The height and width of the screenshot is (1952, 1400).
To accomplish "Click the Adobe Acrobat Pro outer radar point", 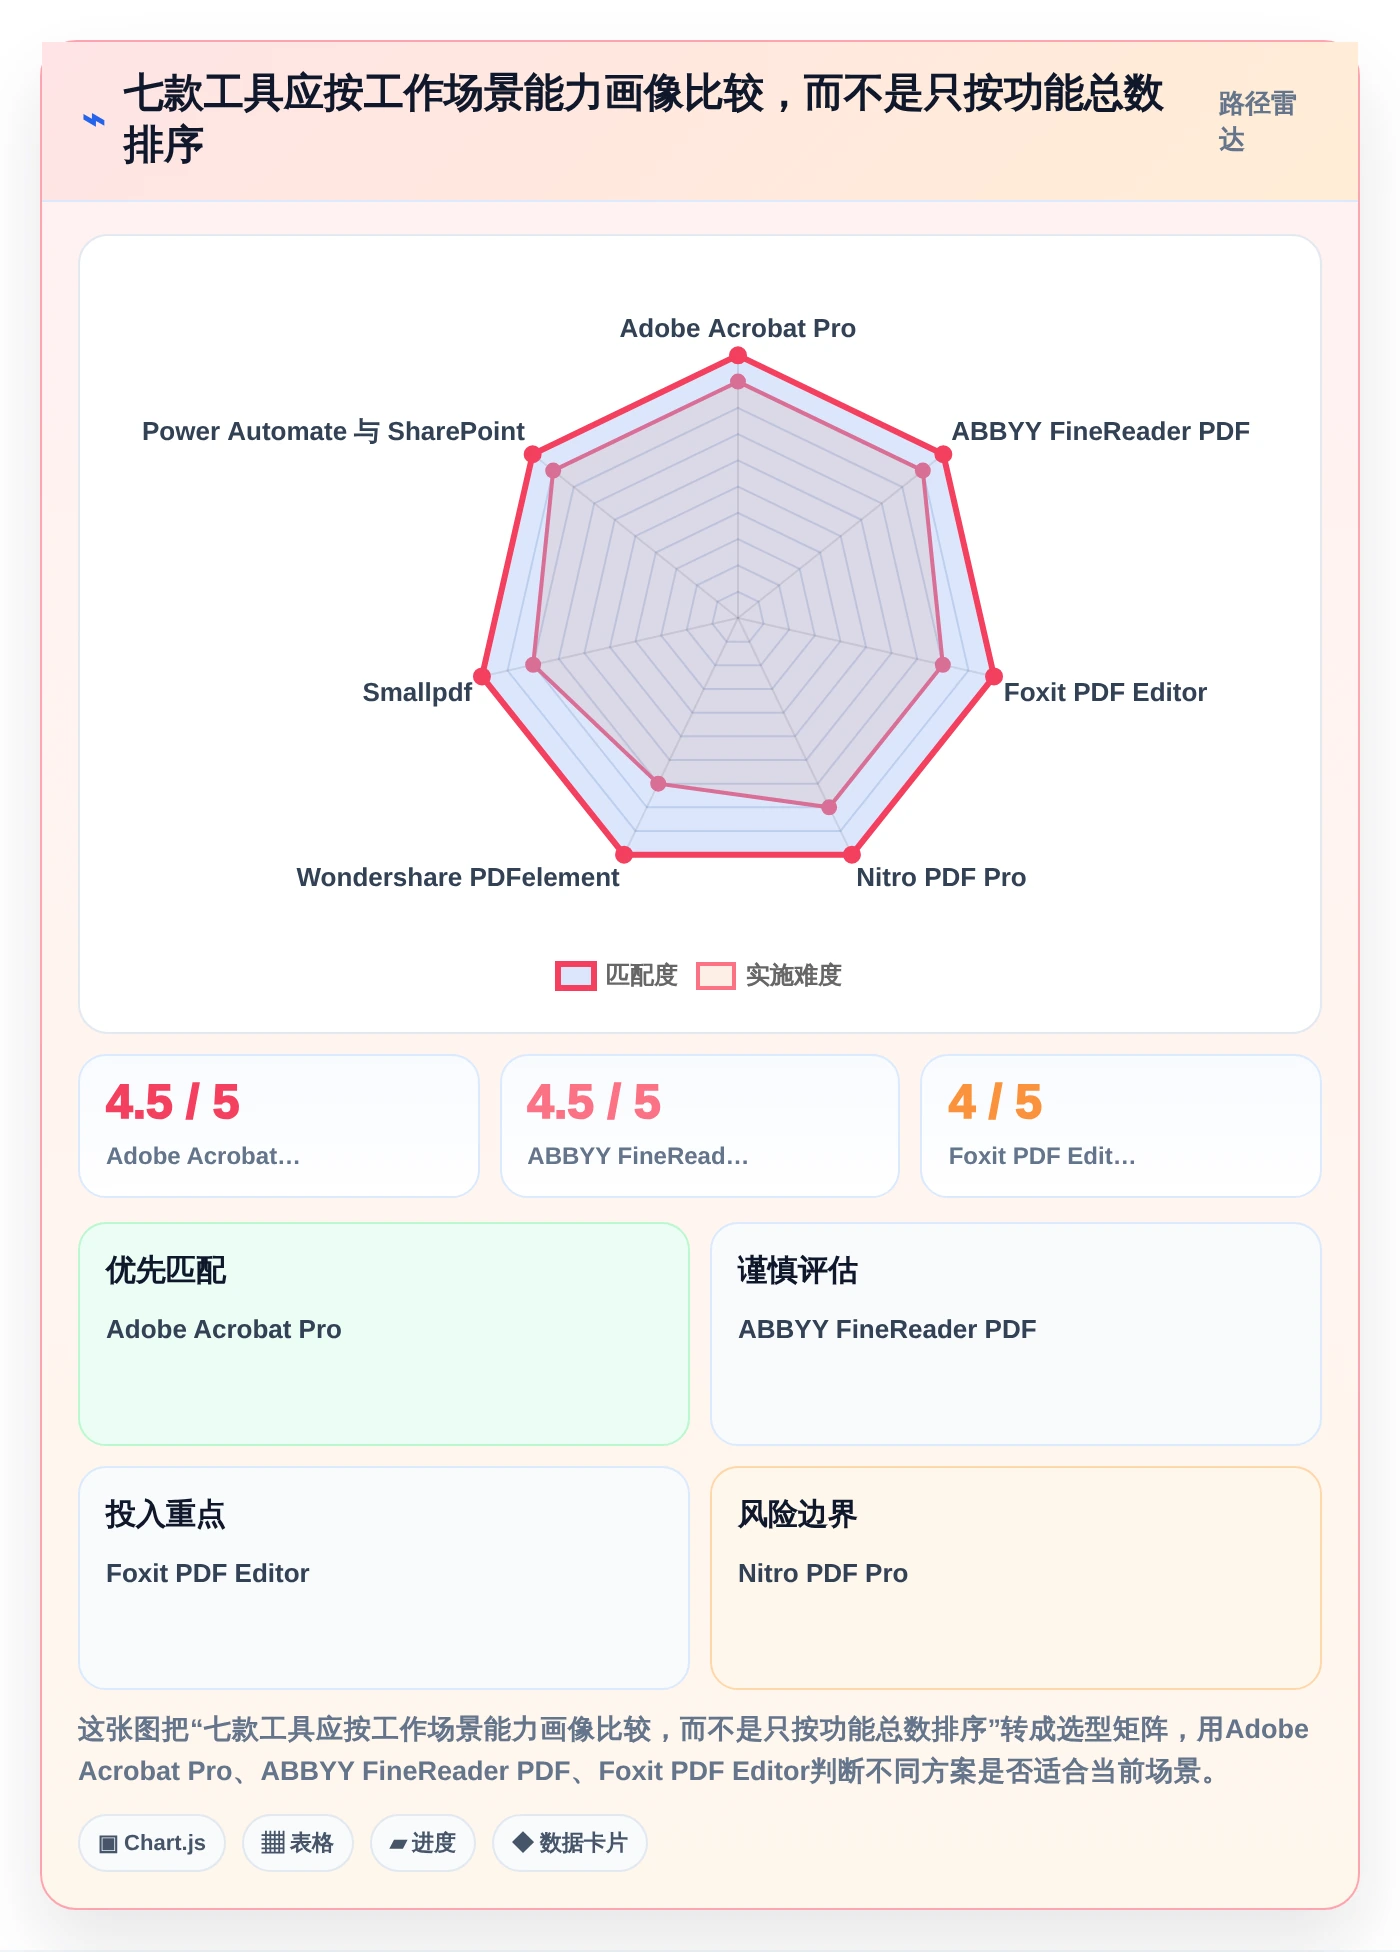I will point(738,356).
